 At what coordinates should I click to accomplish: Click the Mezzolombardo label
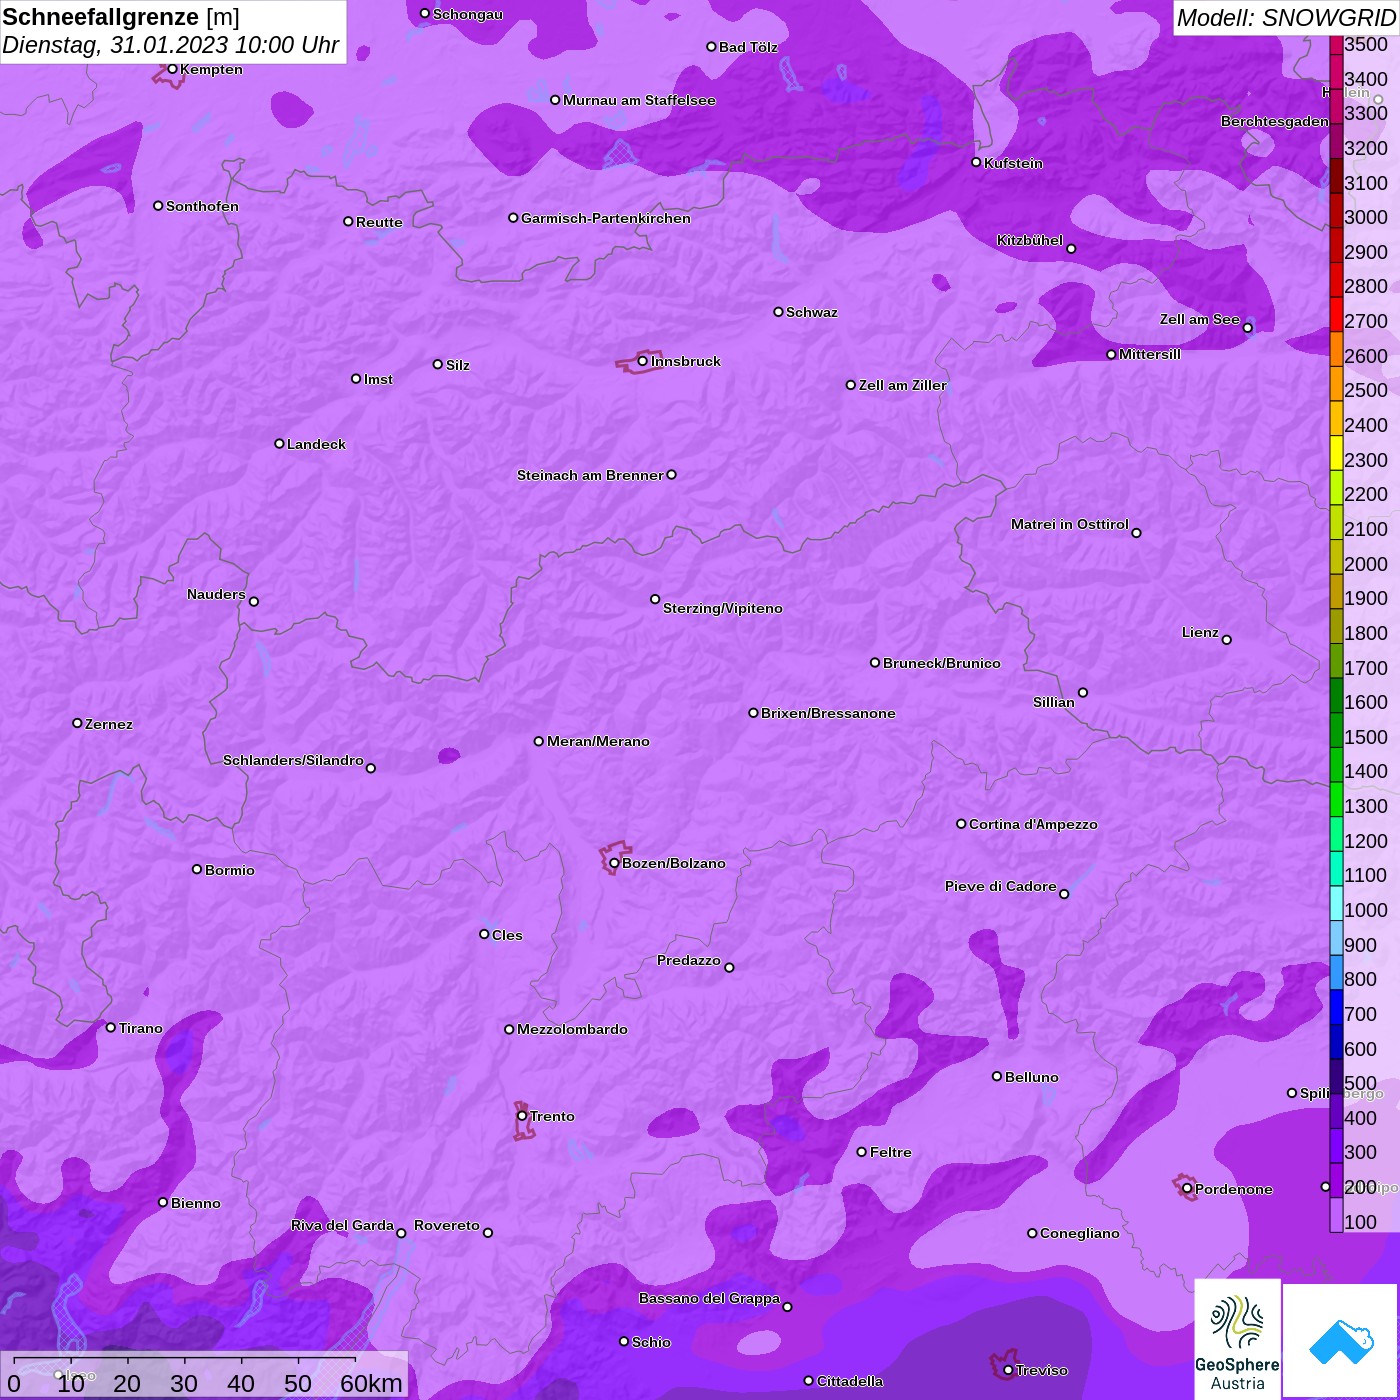click(x=572, y=1029)
